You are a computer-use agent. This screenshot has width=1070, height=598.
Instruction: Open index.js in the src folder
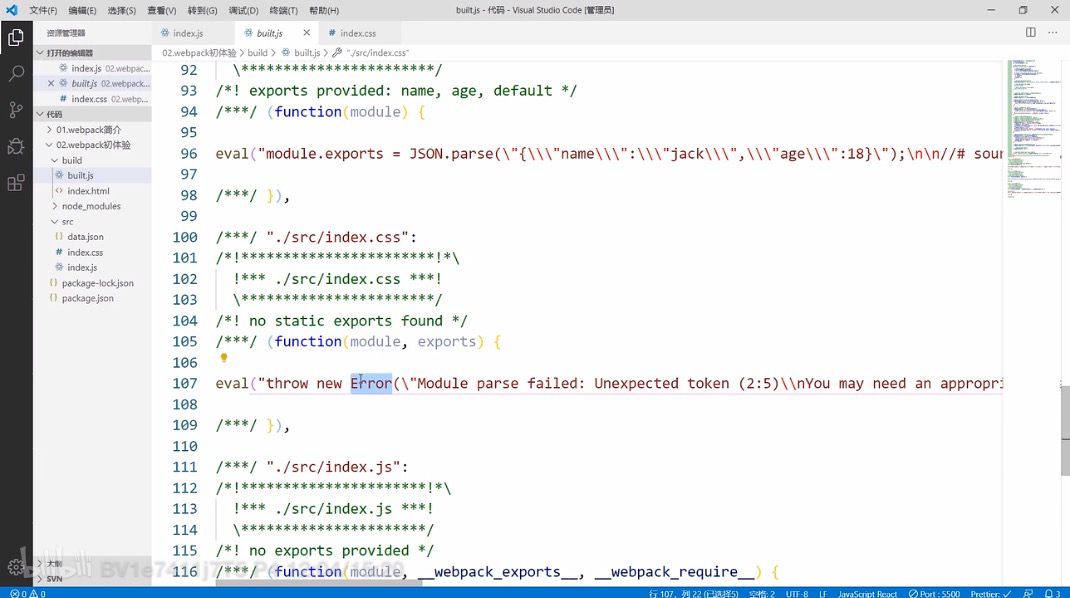[92, 268]
